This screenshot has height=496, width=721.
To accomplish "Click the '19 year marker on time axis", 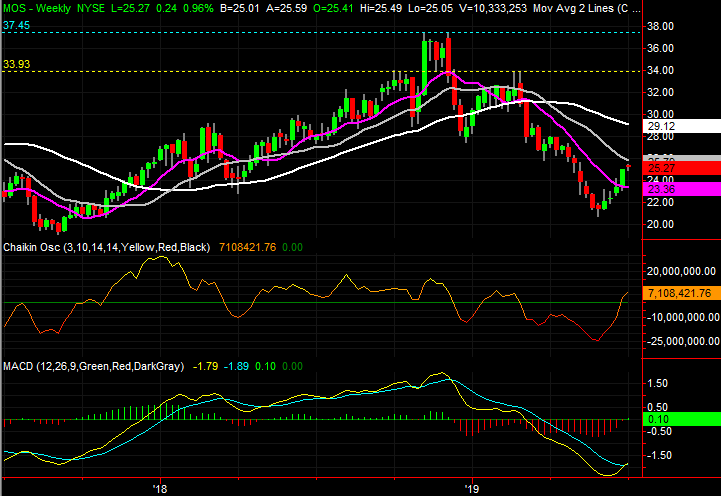I will pyautogui.click(x=472, y=488).
